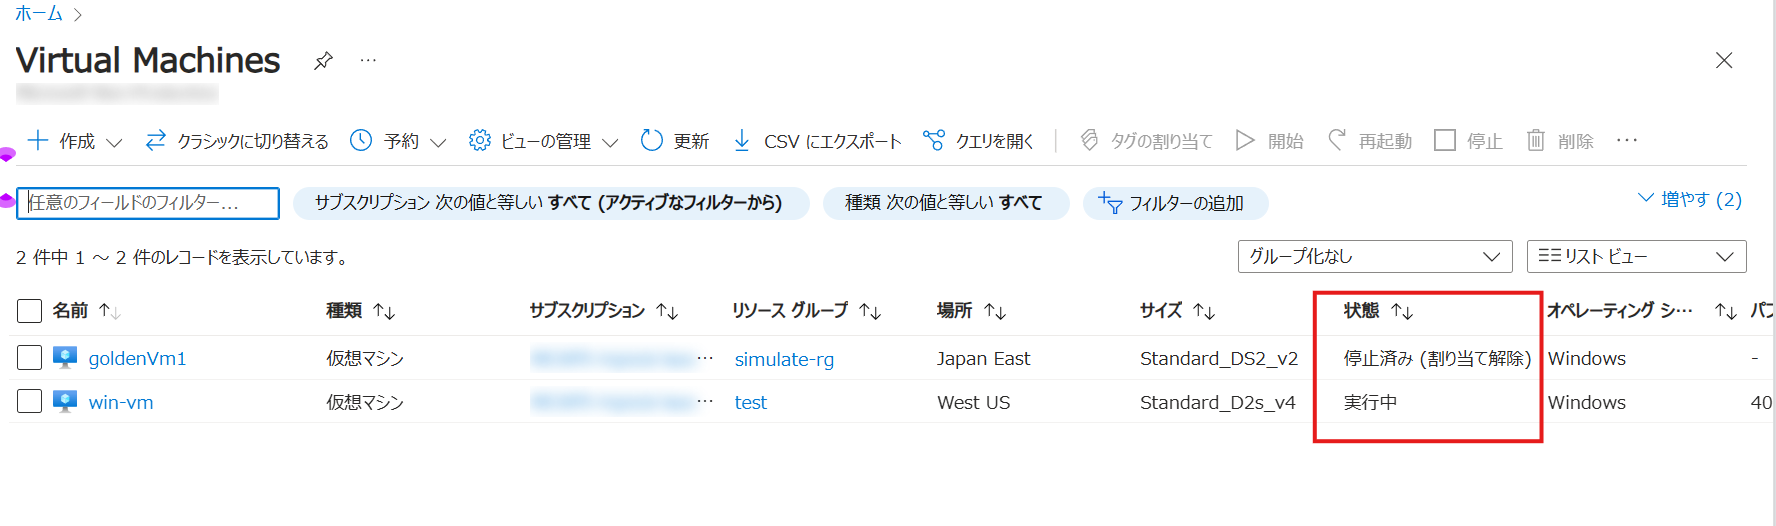
Task: Select 停止済み (割り当て解除) status cell
Action: (1437, 358)
